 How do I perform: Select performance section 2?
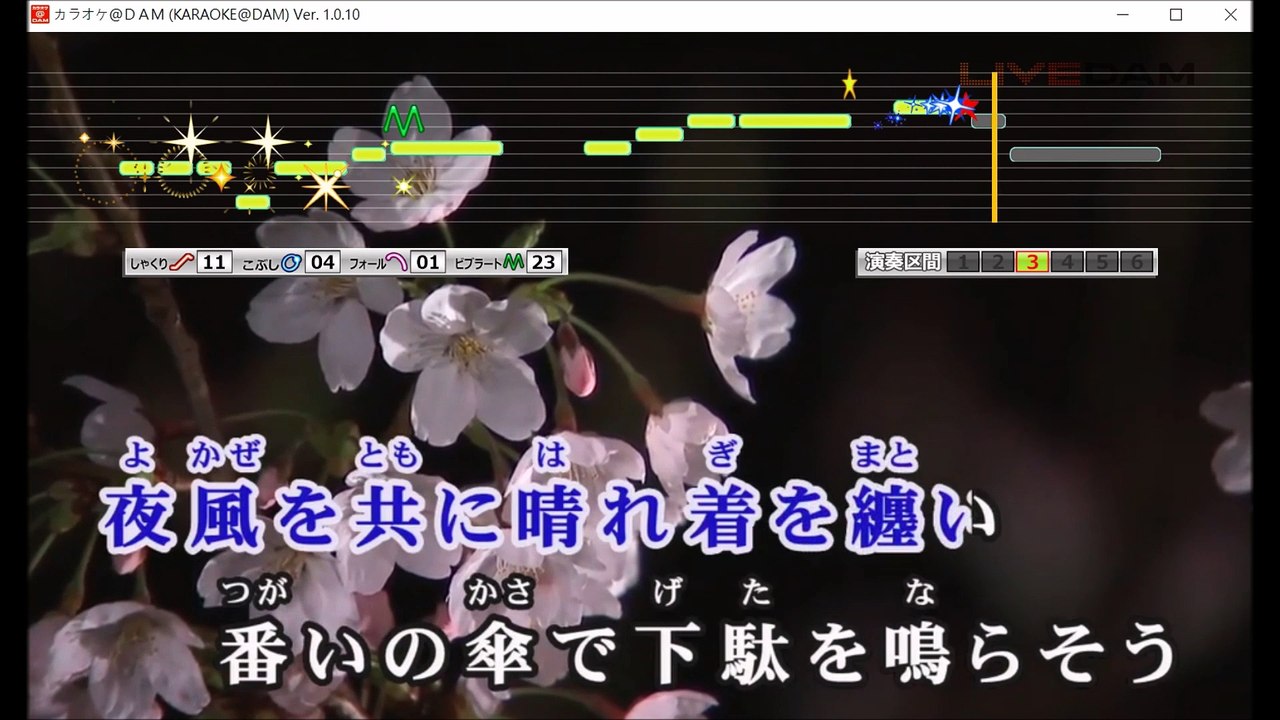[997, 263]
